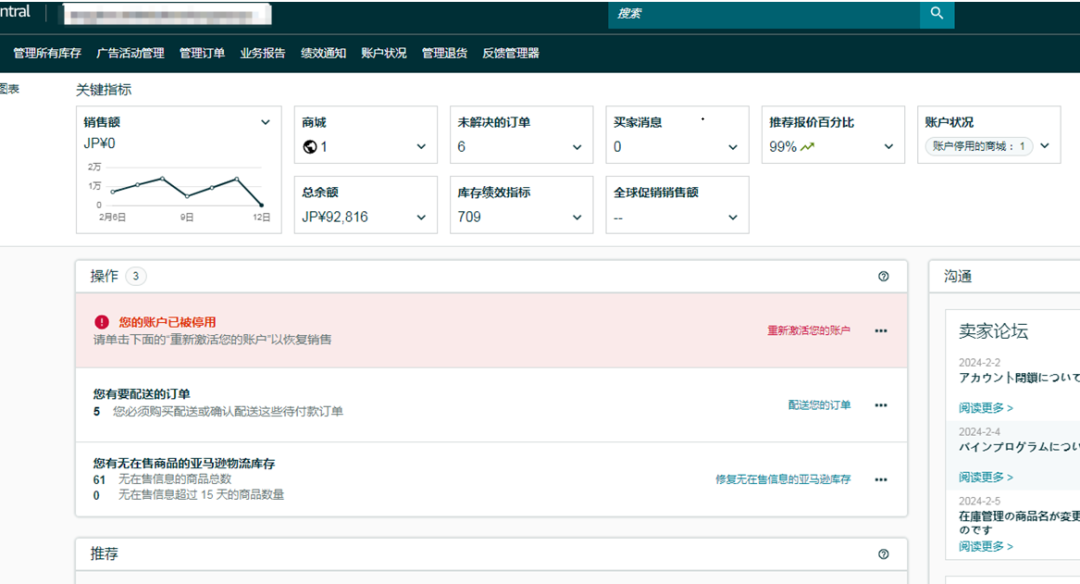Click the 关键指标 section label
Image resolution: width=1080 pixels, height=584 pixels.
pyautogui.click(x=103, y=90)
